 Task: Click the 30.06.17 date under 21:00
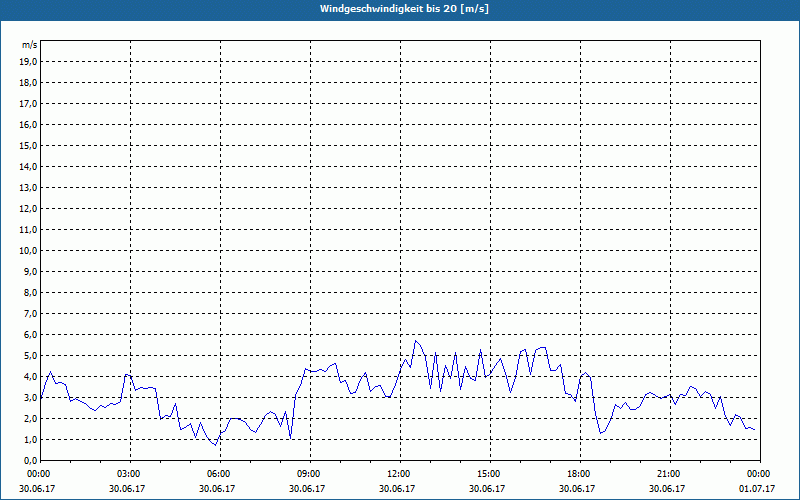point(667,488)
